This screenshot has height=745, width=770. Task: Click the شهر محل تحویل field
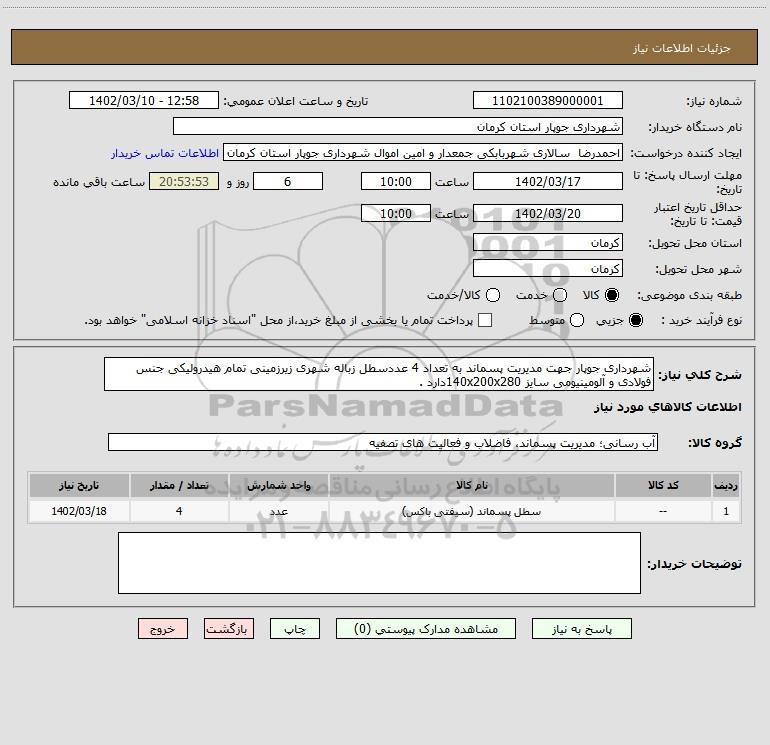point(548,269)
